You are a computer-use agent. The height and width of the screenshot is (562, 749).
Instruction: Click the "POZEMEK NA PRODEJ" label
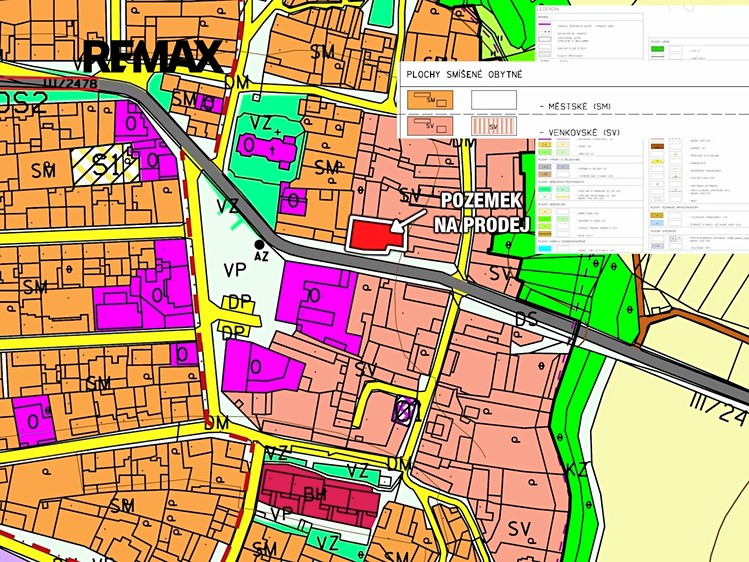(482, 212)
